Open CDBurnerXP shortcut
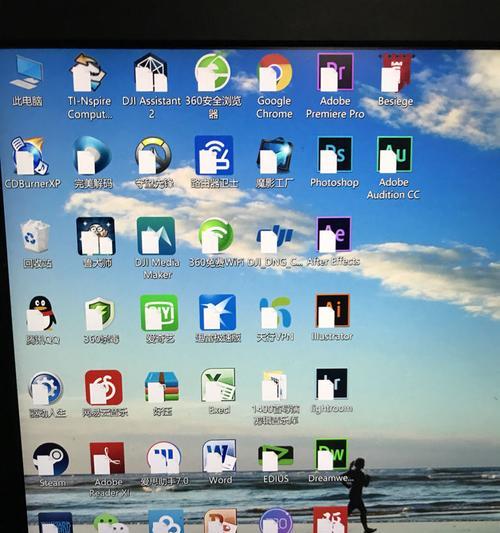500x533 pixels. coord(29,156)
